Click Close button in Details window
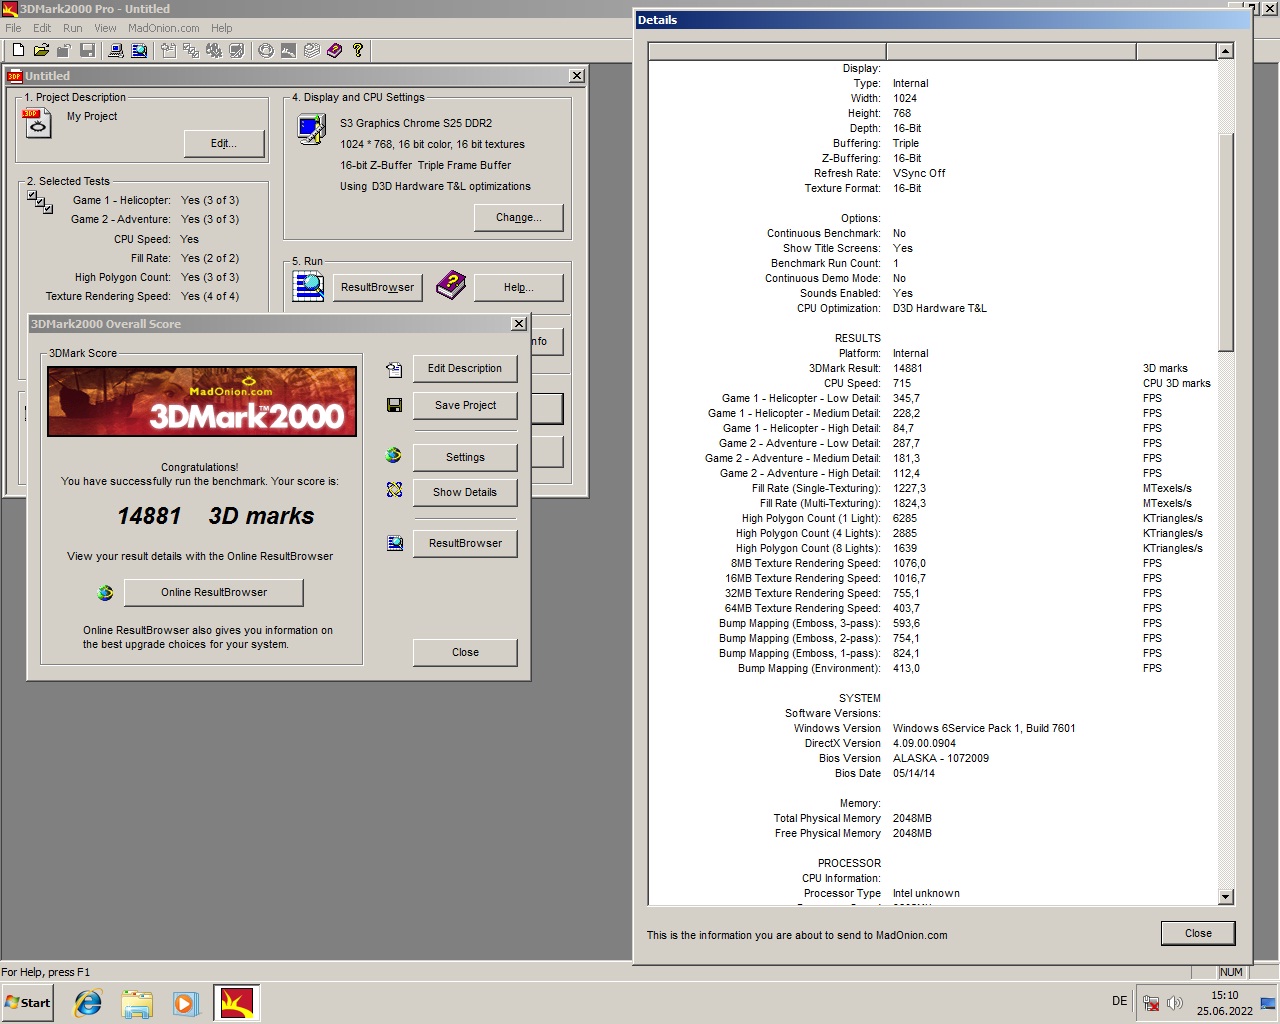 (x=1198, y=933)
